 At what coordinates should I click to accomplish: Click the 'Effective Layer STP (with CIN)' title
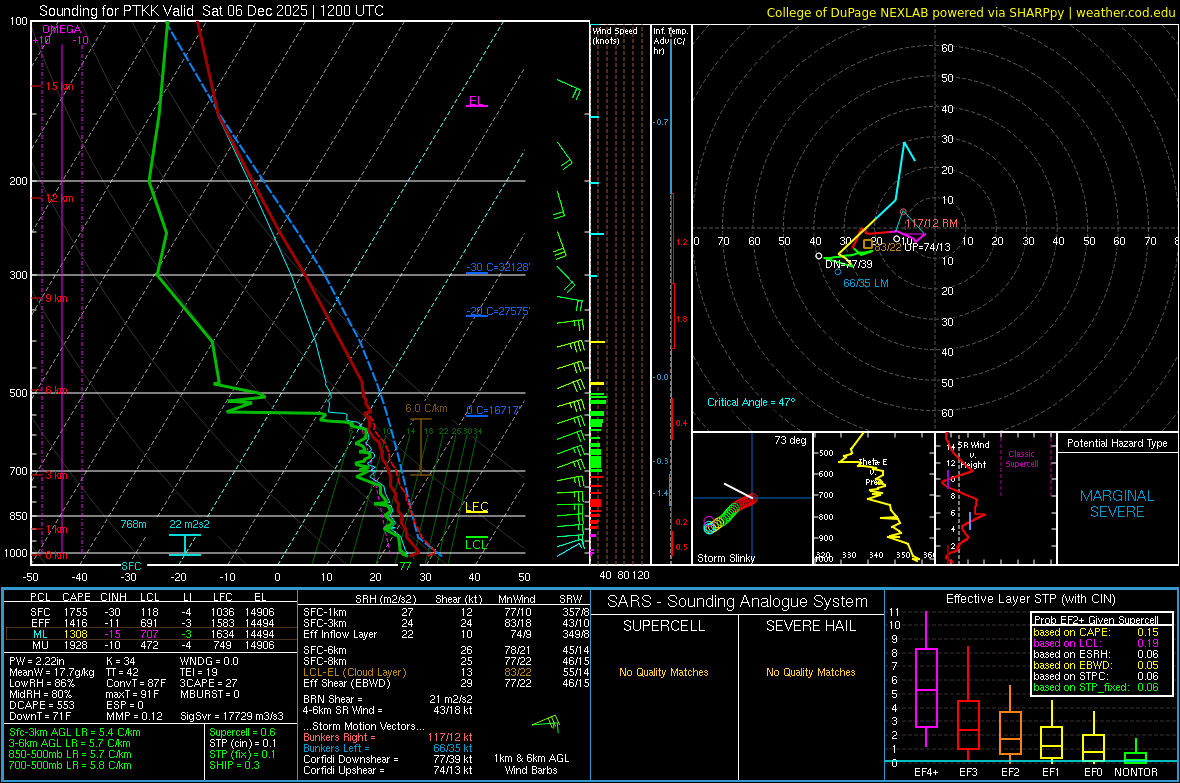pyautogui.click(x=1030, y=599)
